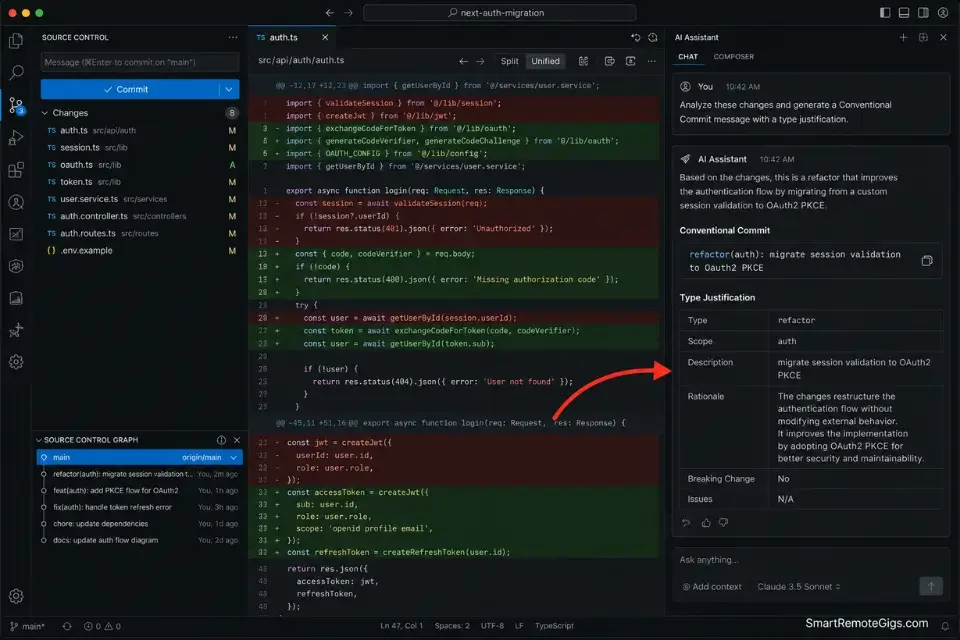Open the Search magnifier in activity bar

pos(17,72)
